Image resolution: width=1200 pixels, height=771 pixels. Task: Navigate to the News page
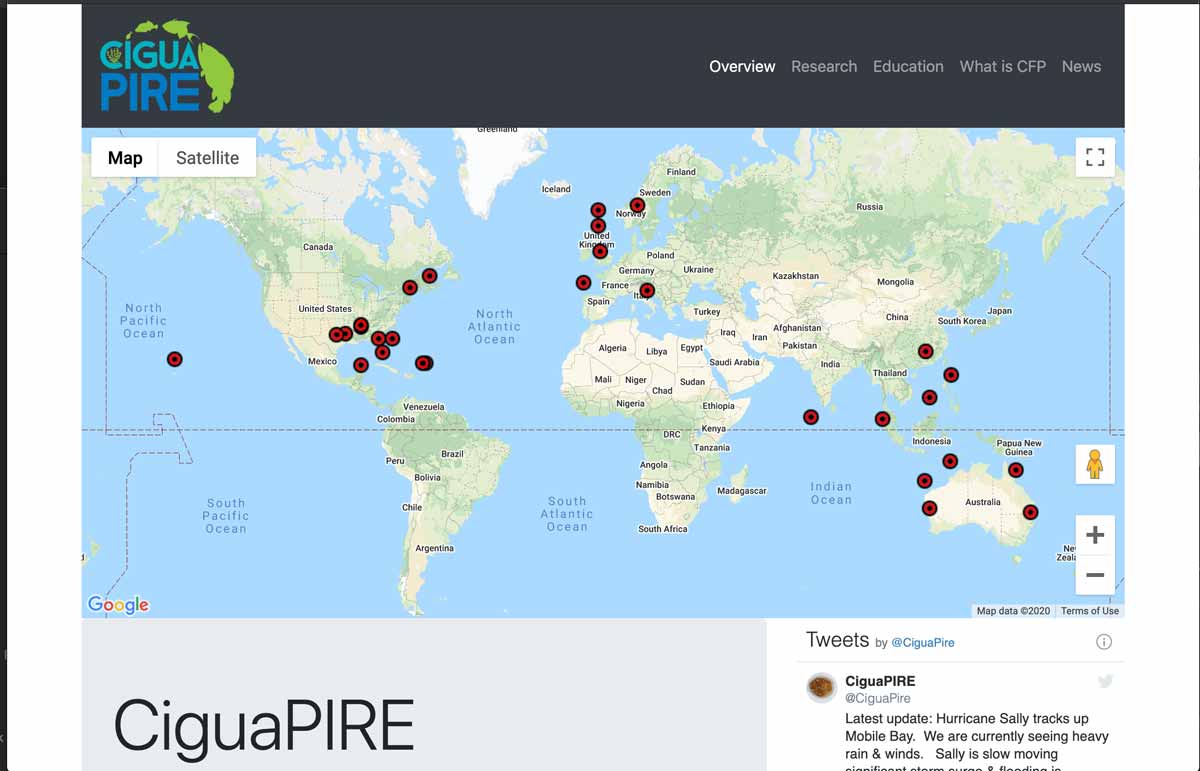1081,67
